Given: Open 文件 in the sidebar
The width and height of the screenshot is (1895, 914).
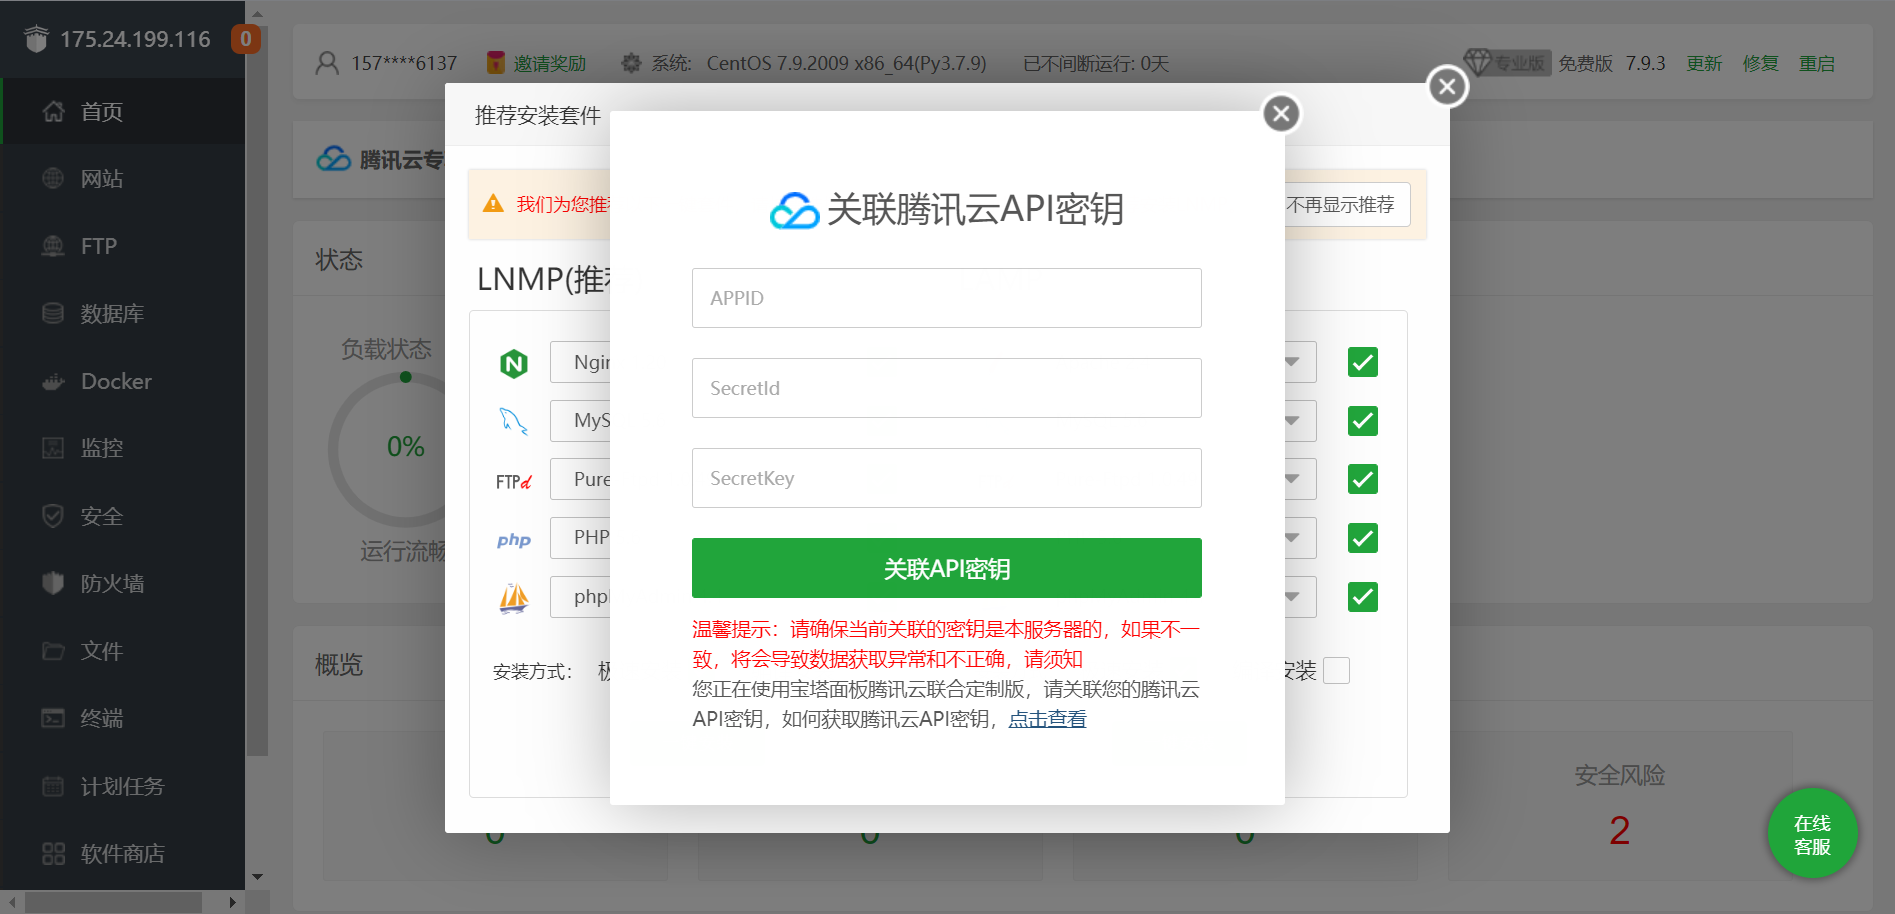Looking at the screenshot, I should point(122,651).
